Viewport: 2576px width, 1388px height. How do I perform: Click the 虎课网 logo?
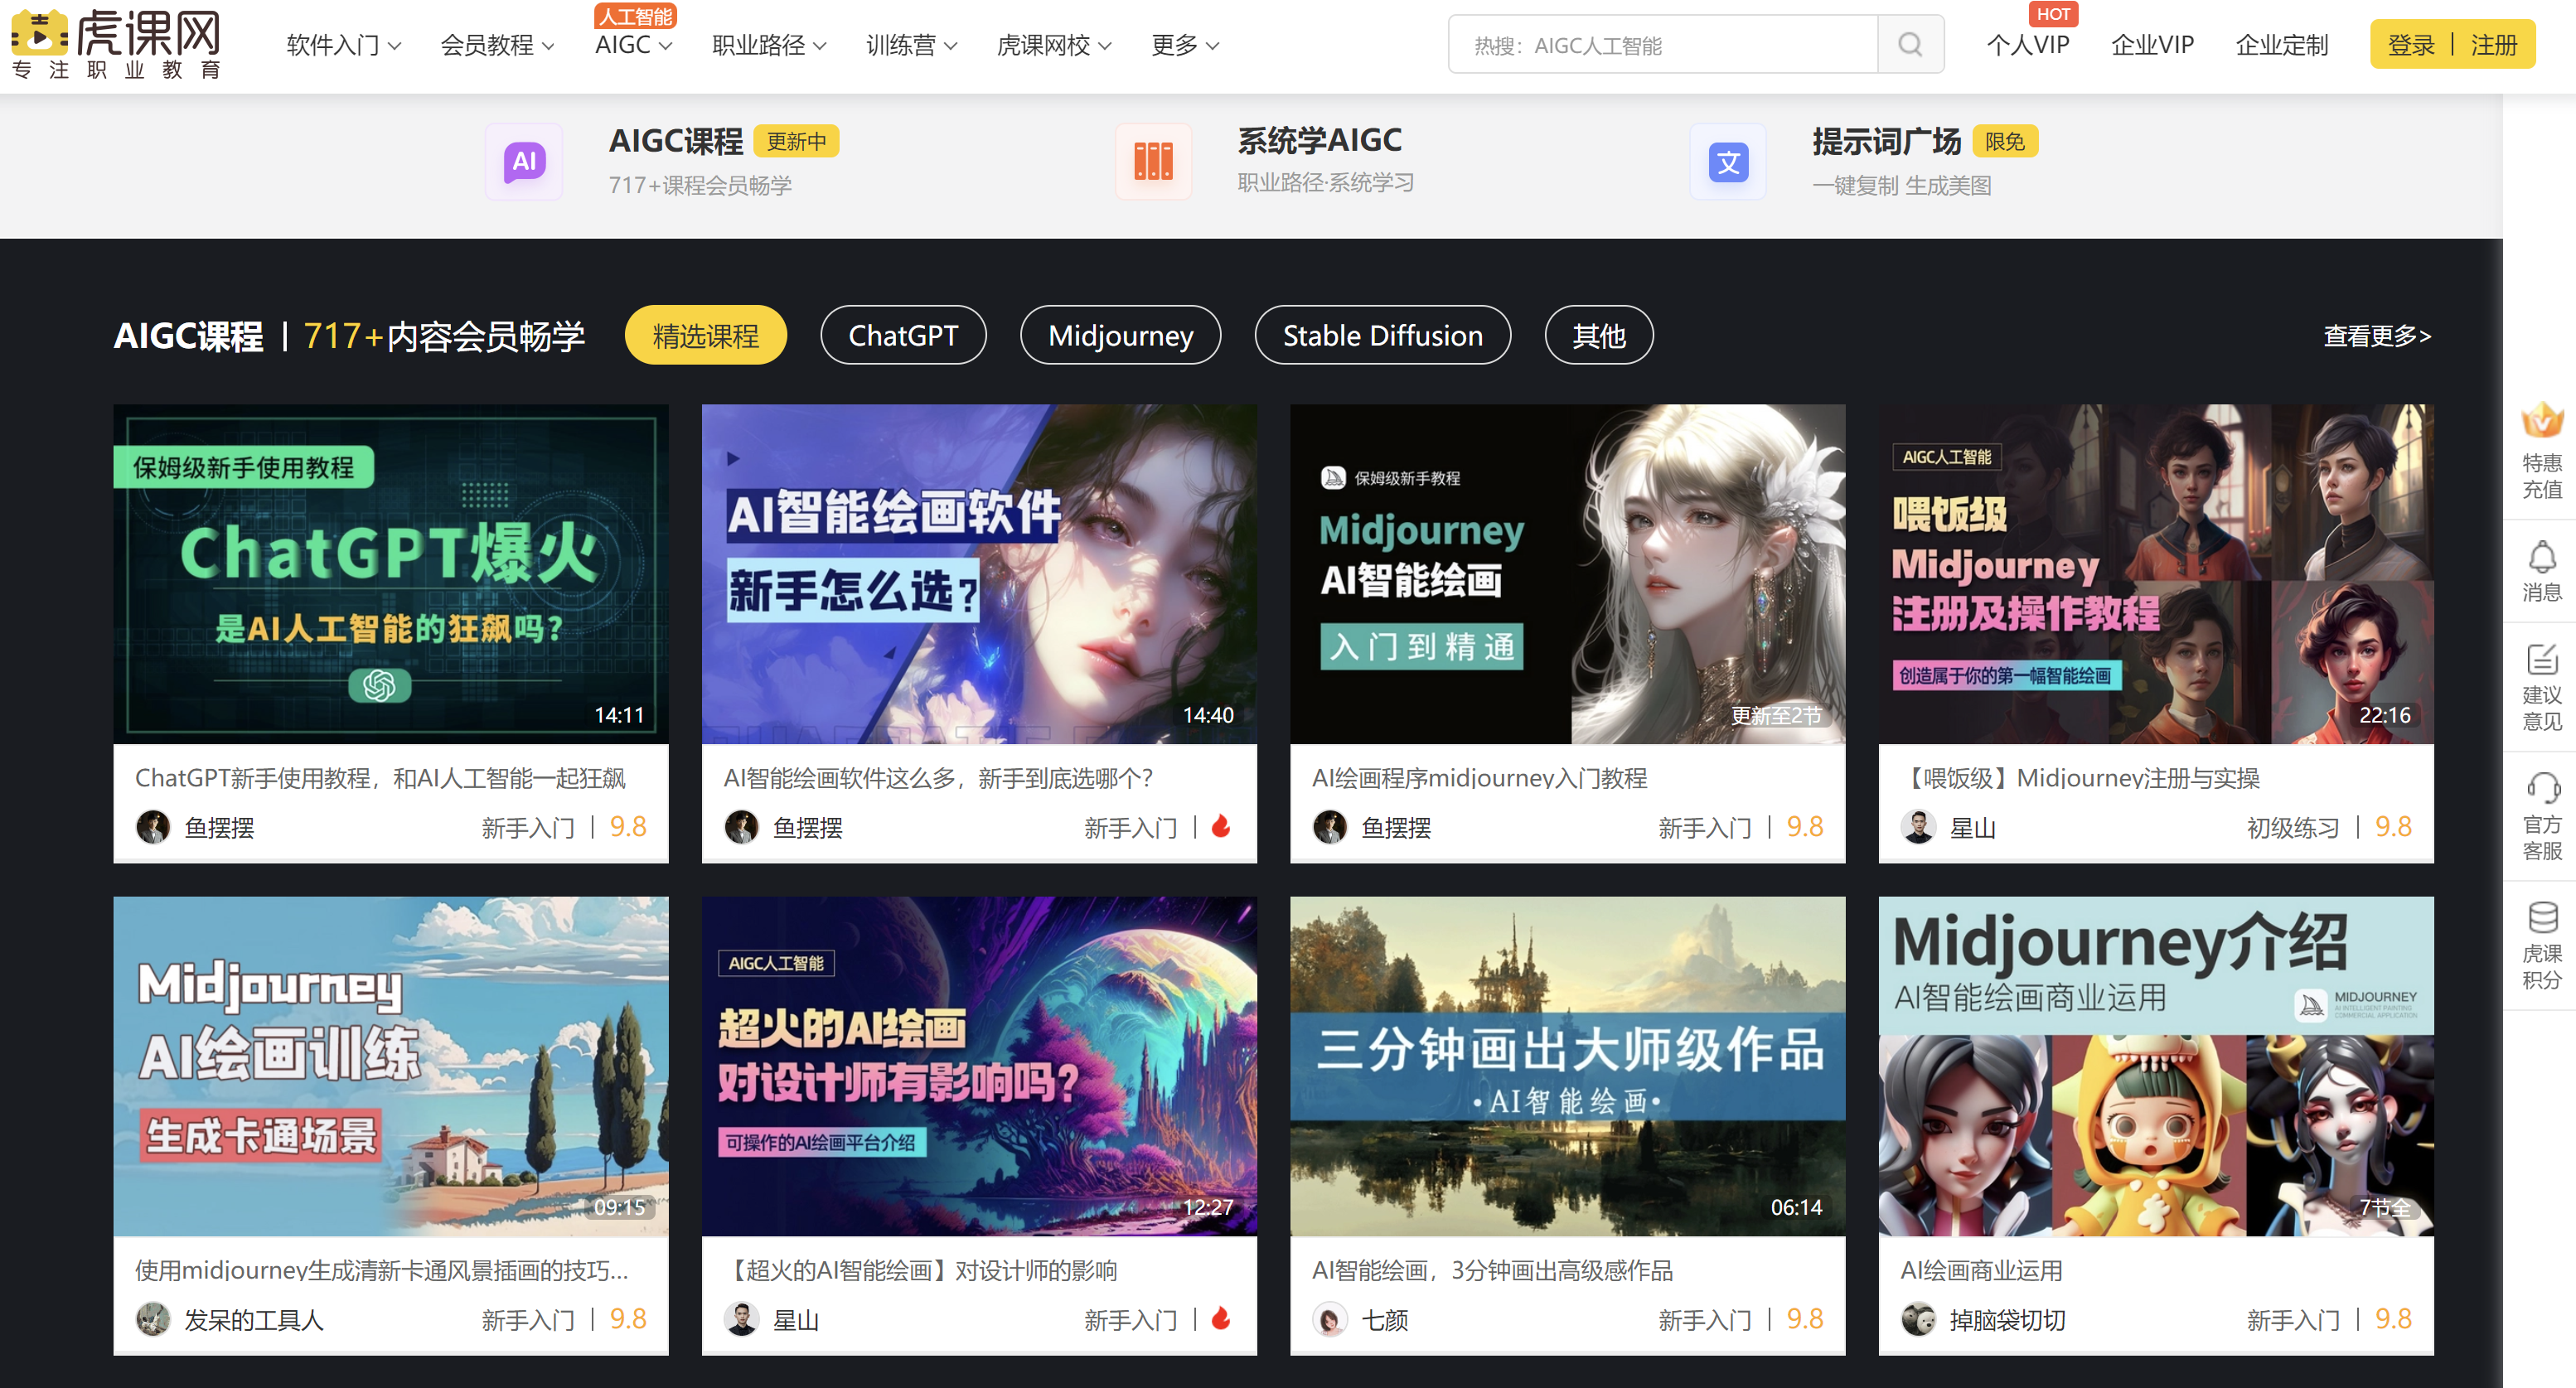(116, 43)
